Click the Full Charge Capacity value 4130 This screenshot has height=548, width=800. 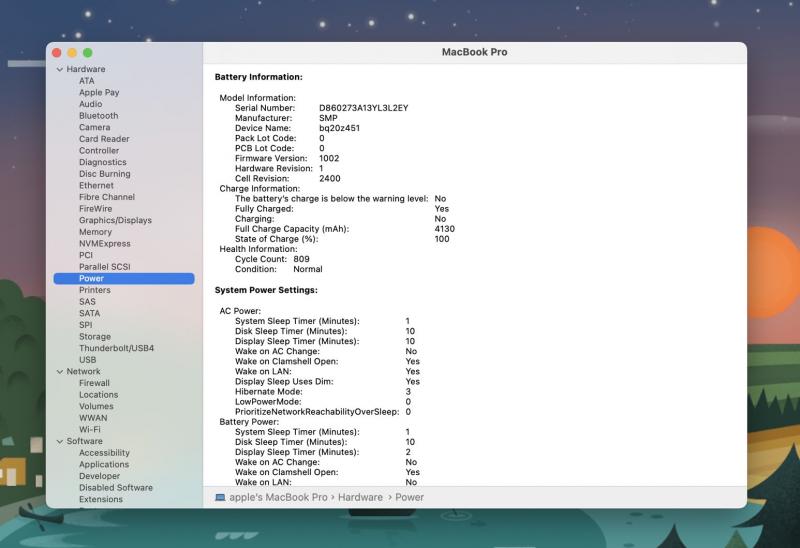click(444, 229)
